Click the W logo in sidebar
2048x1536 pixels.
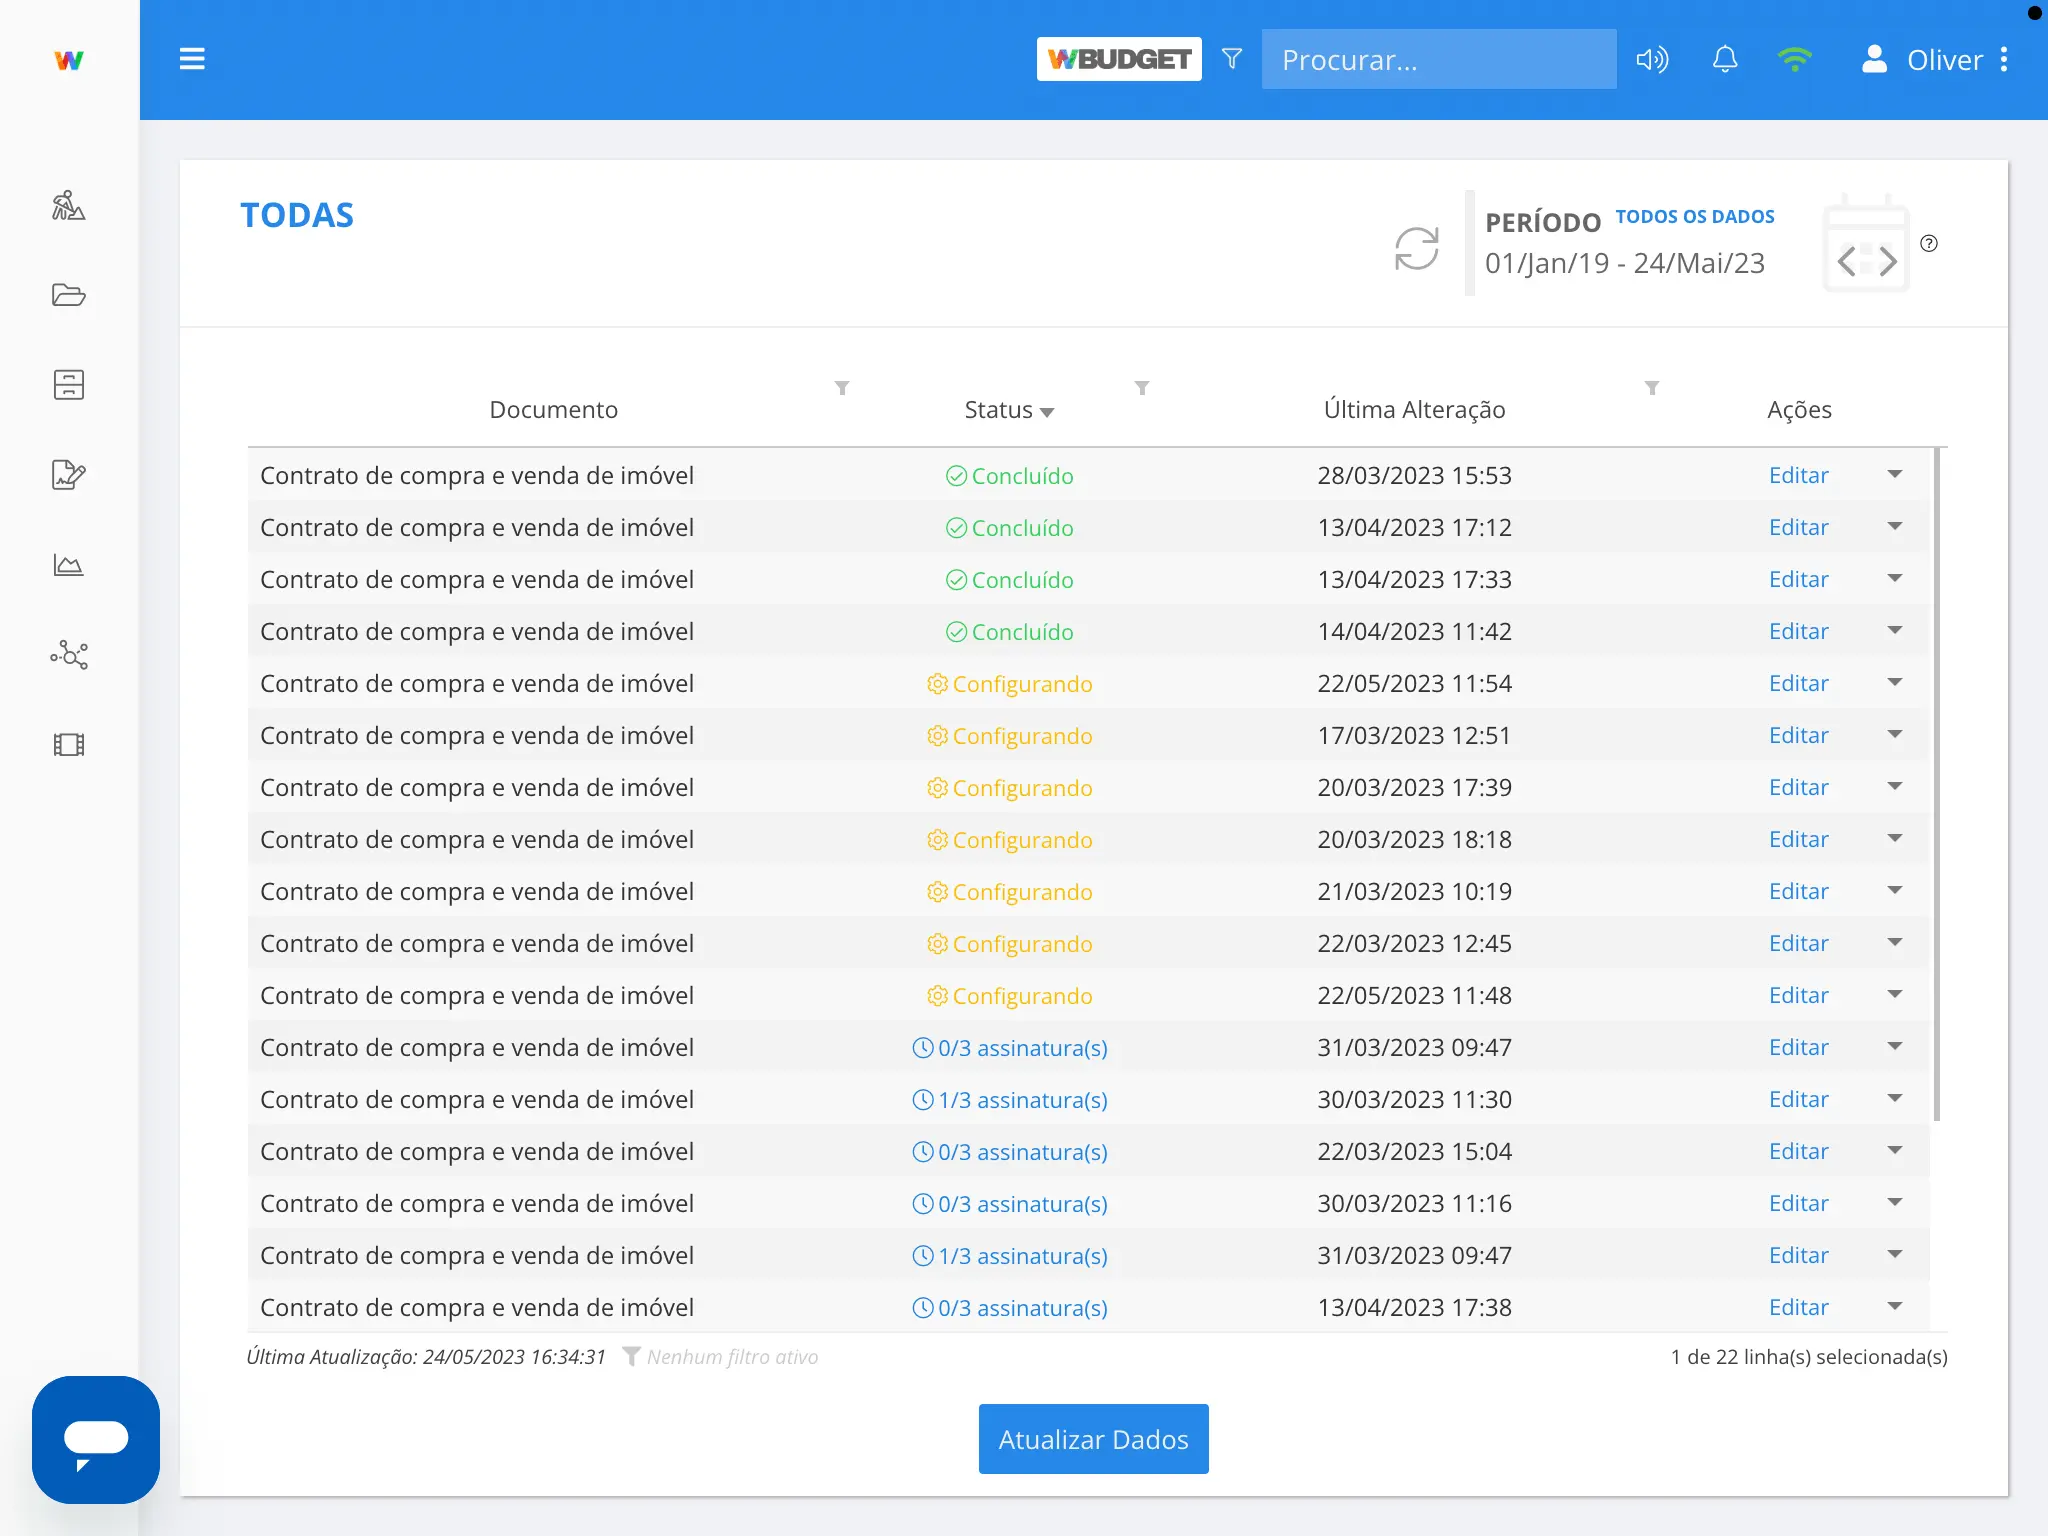(x=69, y=60)
